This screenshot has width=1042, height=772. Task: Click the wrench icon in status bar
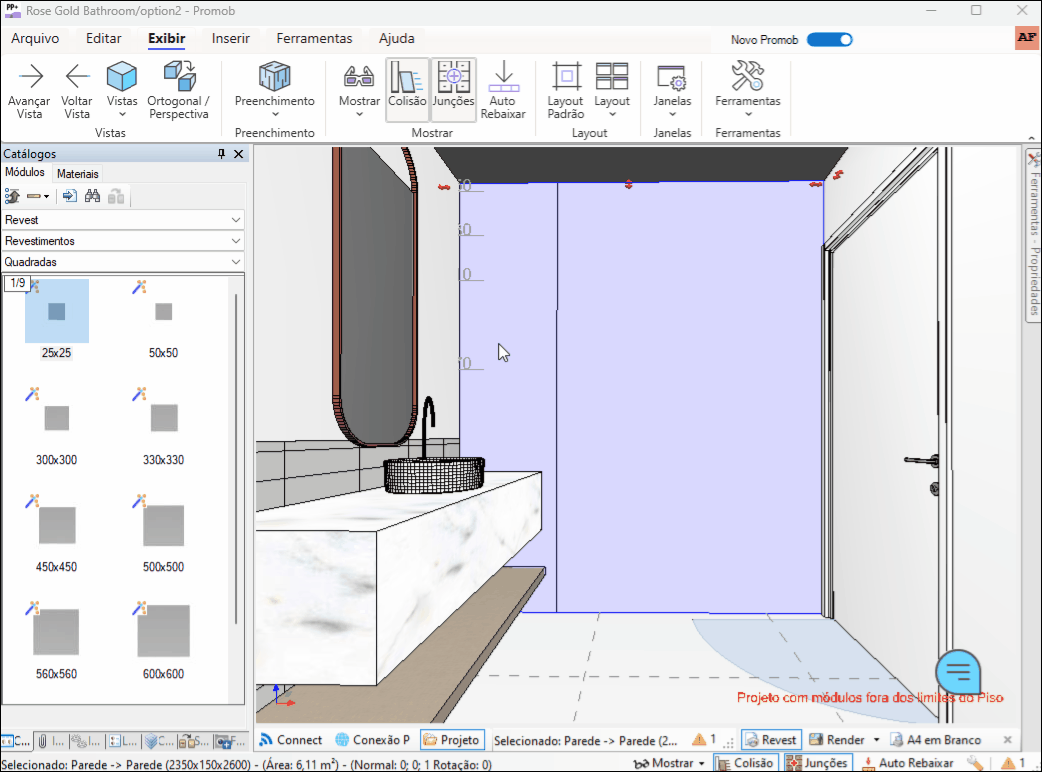(974, 763)
